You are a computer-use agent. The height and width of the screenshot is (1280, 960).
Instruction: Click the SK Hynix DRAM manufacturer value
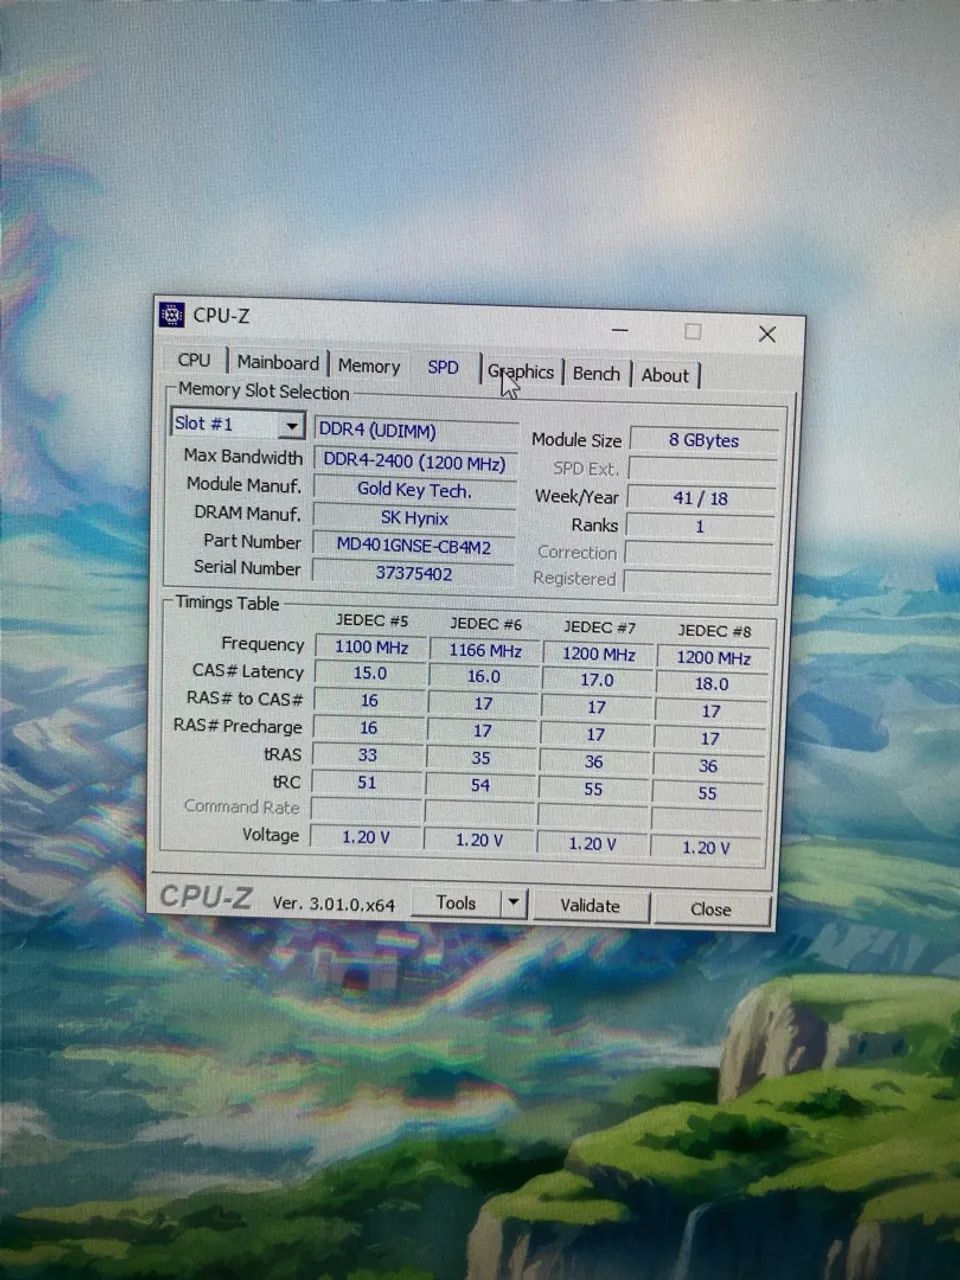[x=414, y=518]
